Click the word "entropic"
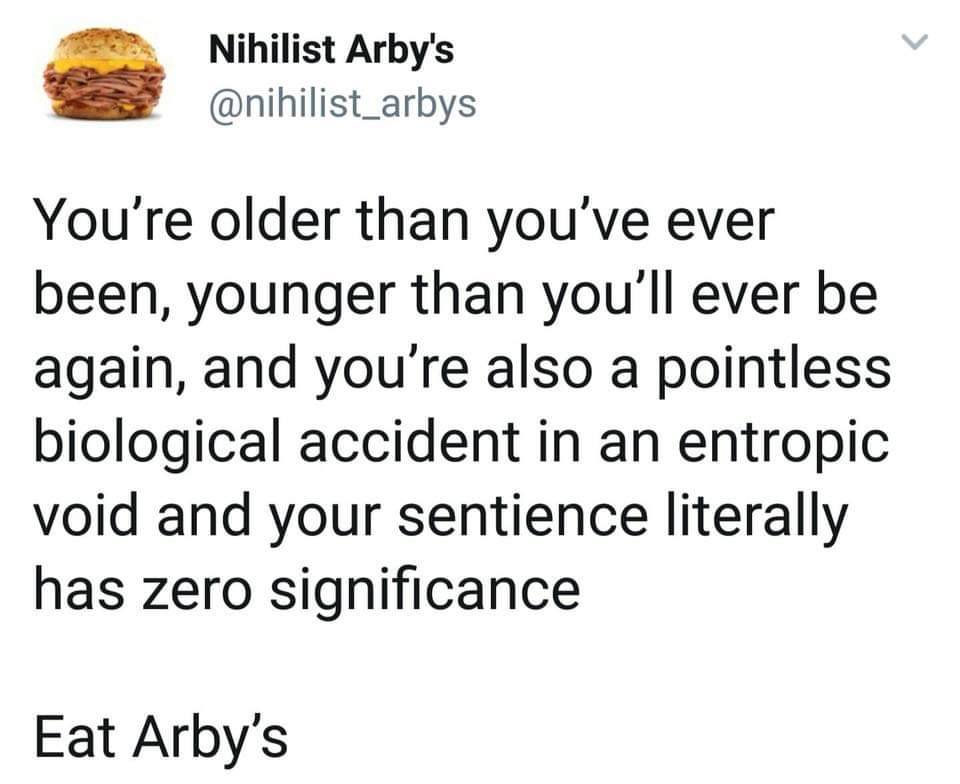The width and height of the screenshot is (960, 784). pyautogui.click(x=778, y=441)
